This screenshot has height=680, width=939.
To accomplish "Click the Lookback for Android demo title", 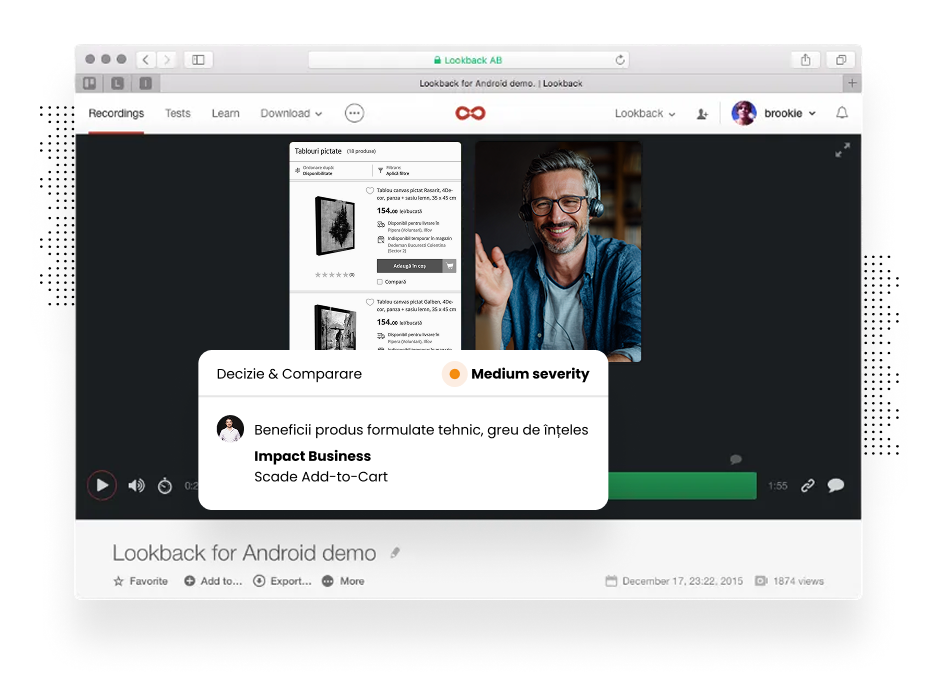I will (244, 553).
